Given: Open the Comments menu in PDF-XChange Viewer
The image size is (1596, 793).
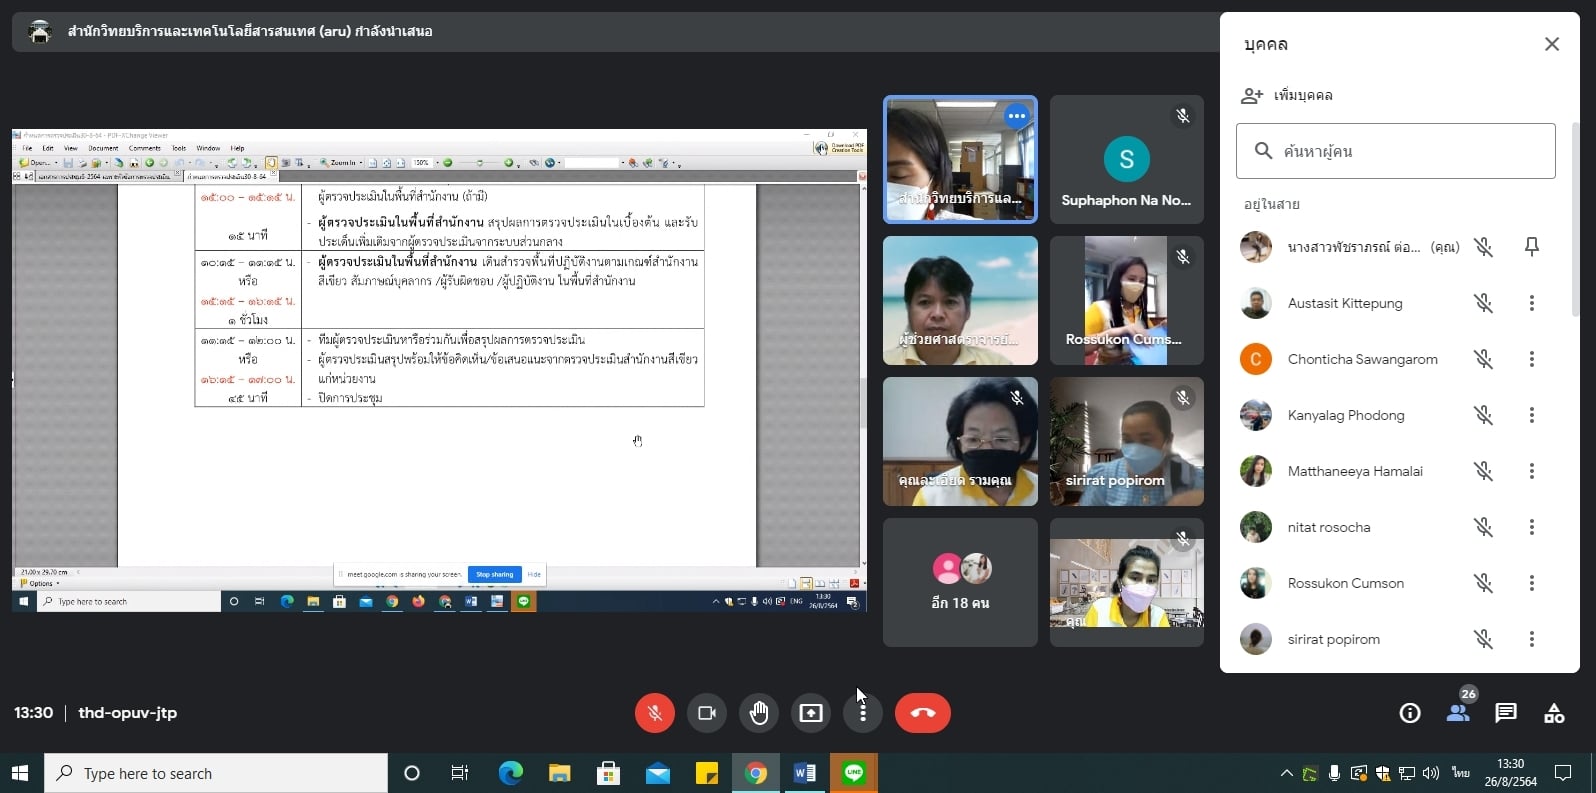Looking at the screenshot, I should tap(145, 148).
